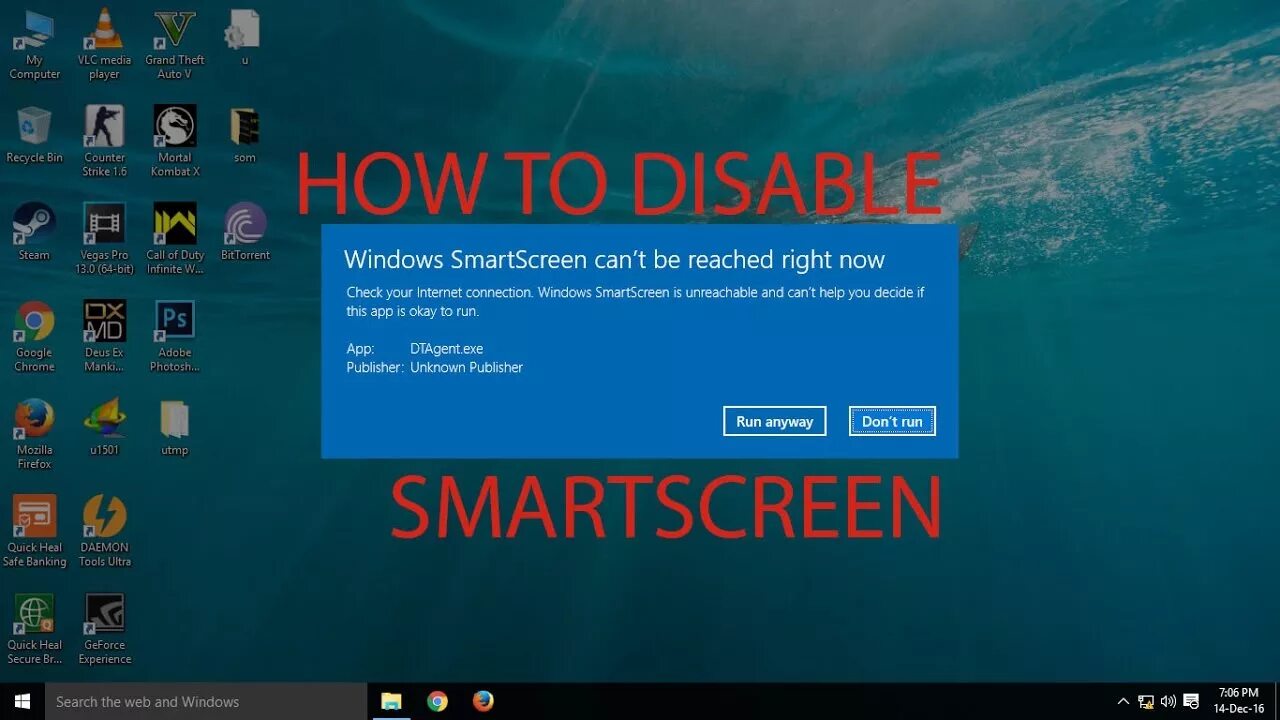Open Quick Heal Safe Banking
Screen dimensions: 1280x720
coord(34,532)
